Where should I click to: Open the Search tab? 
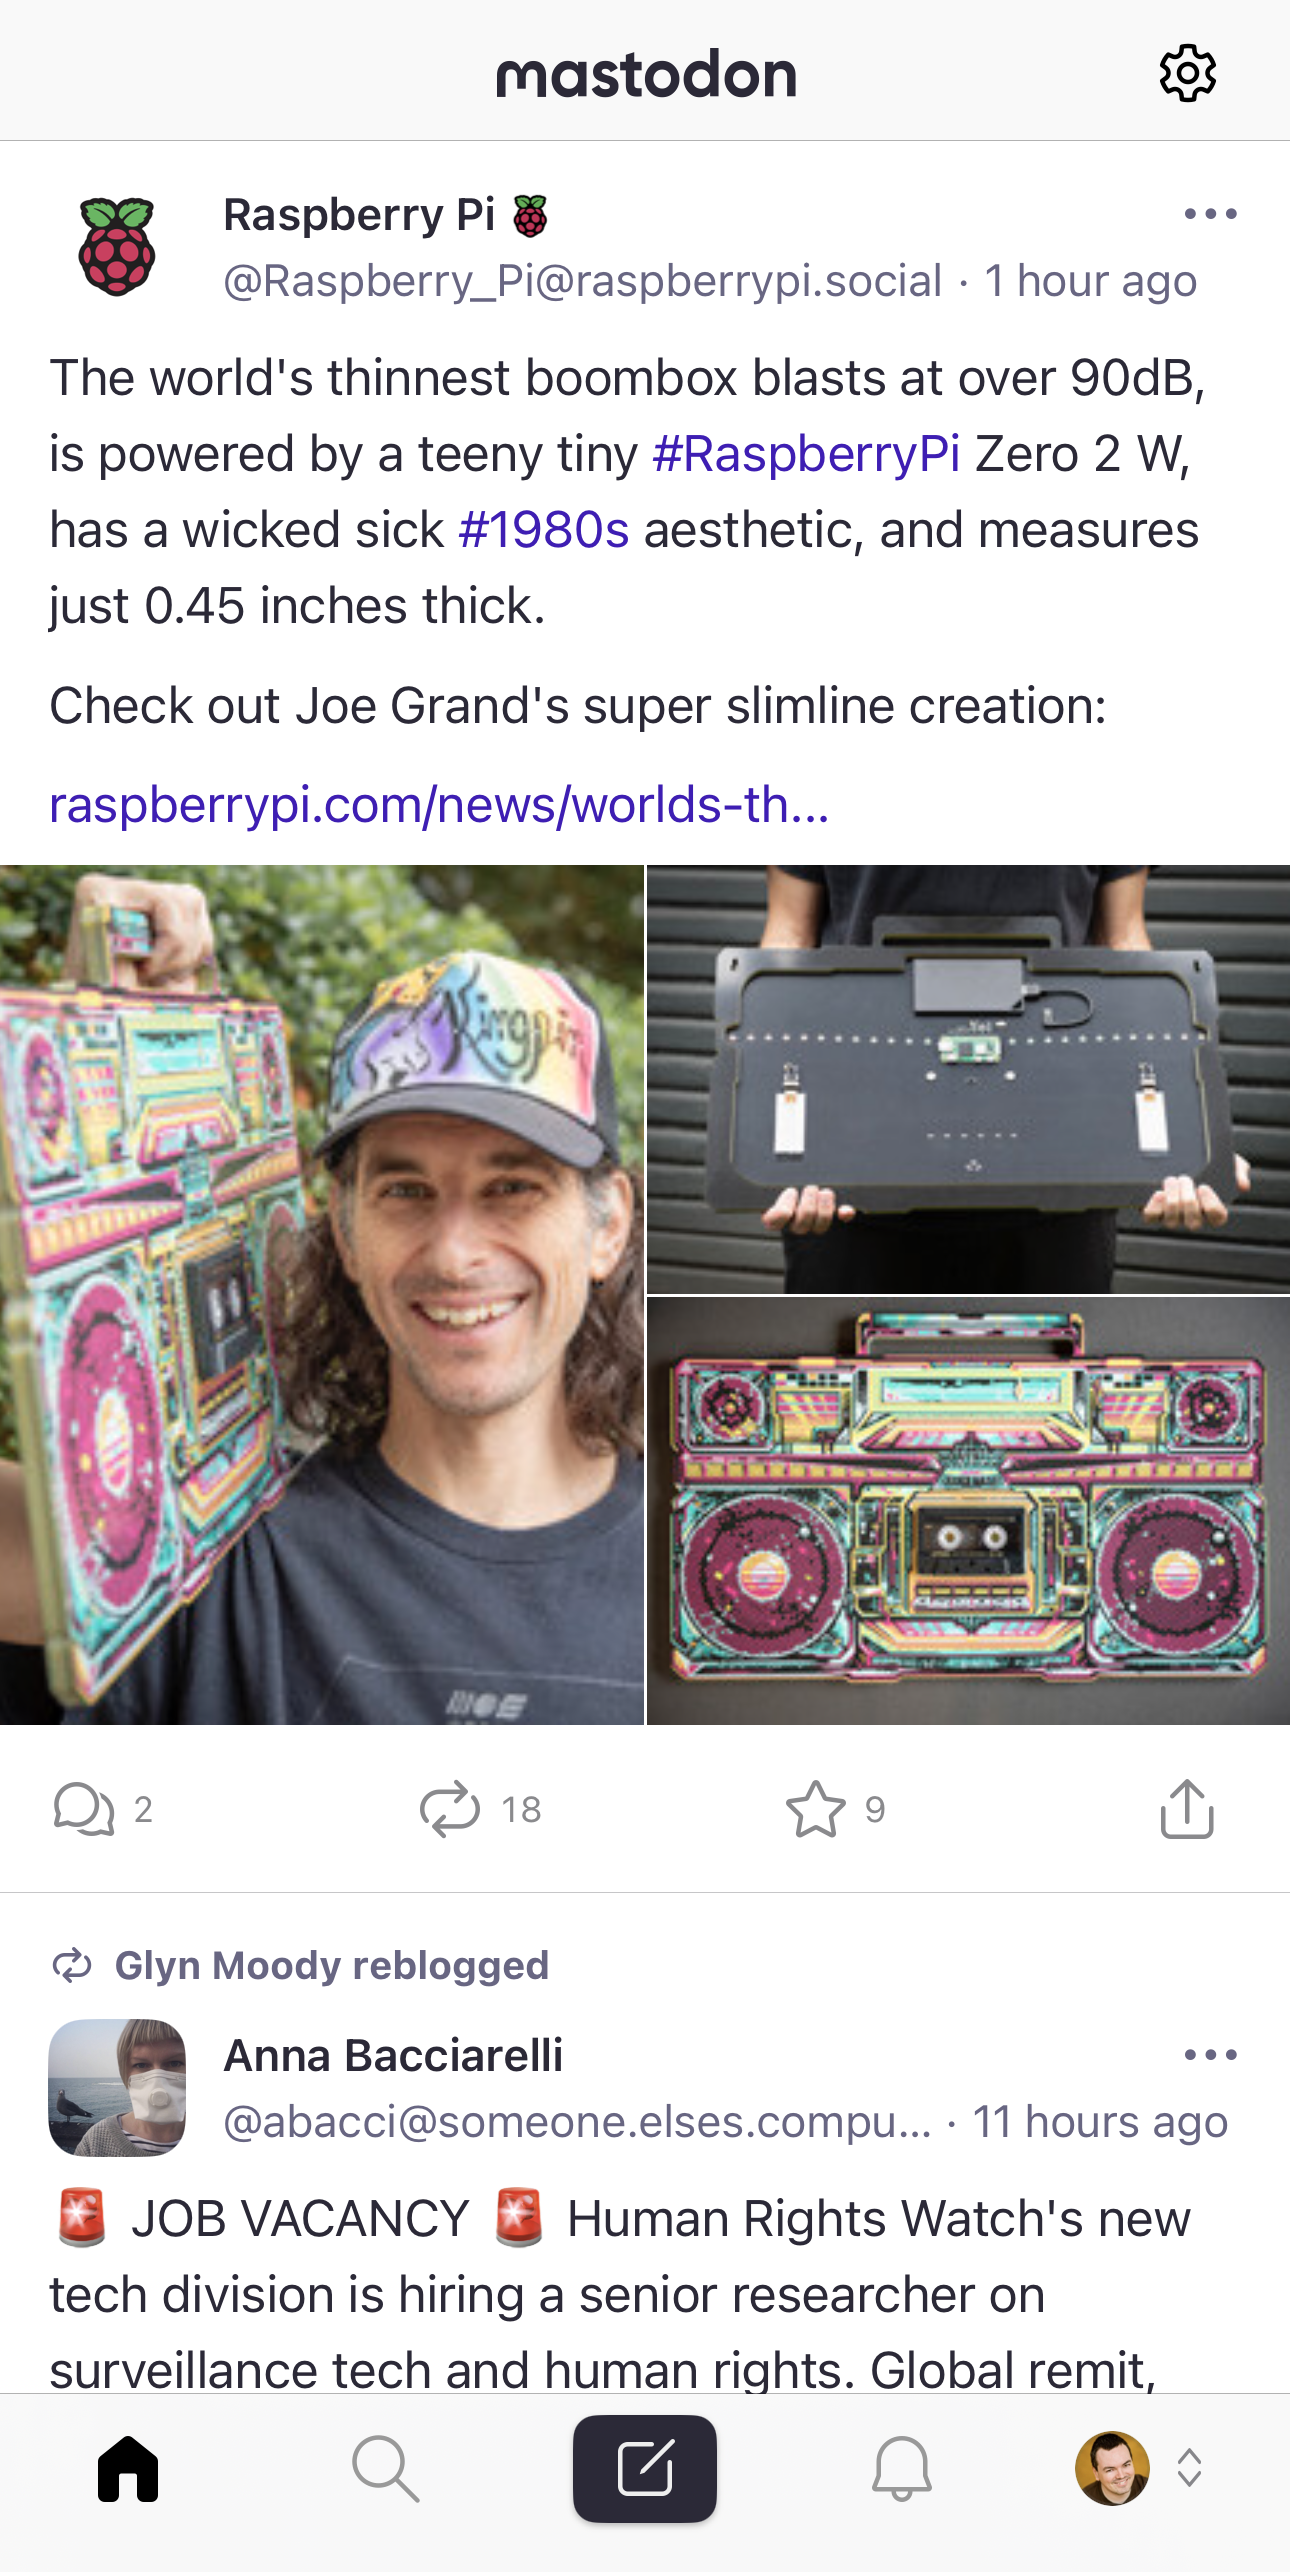pos(386,2468)
